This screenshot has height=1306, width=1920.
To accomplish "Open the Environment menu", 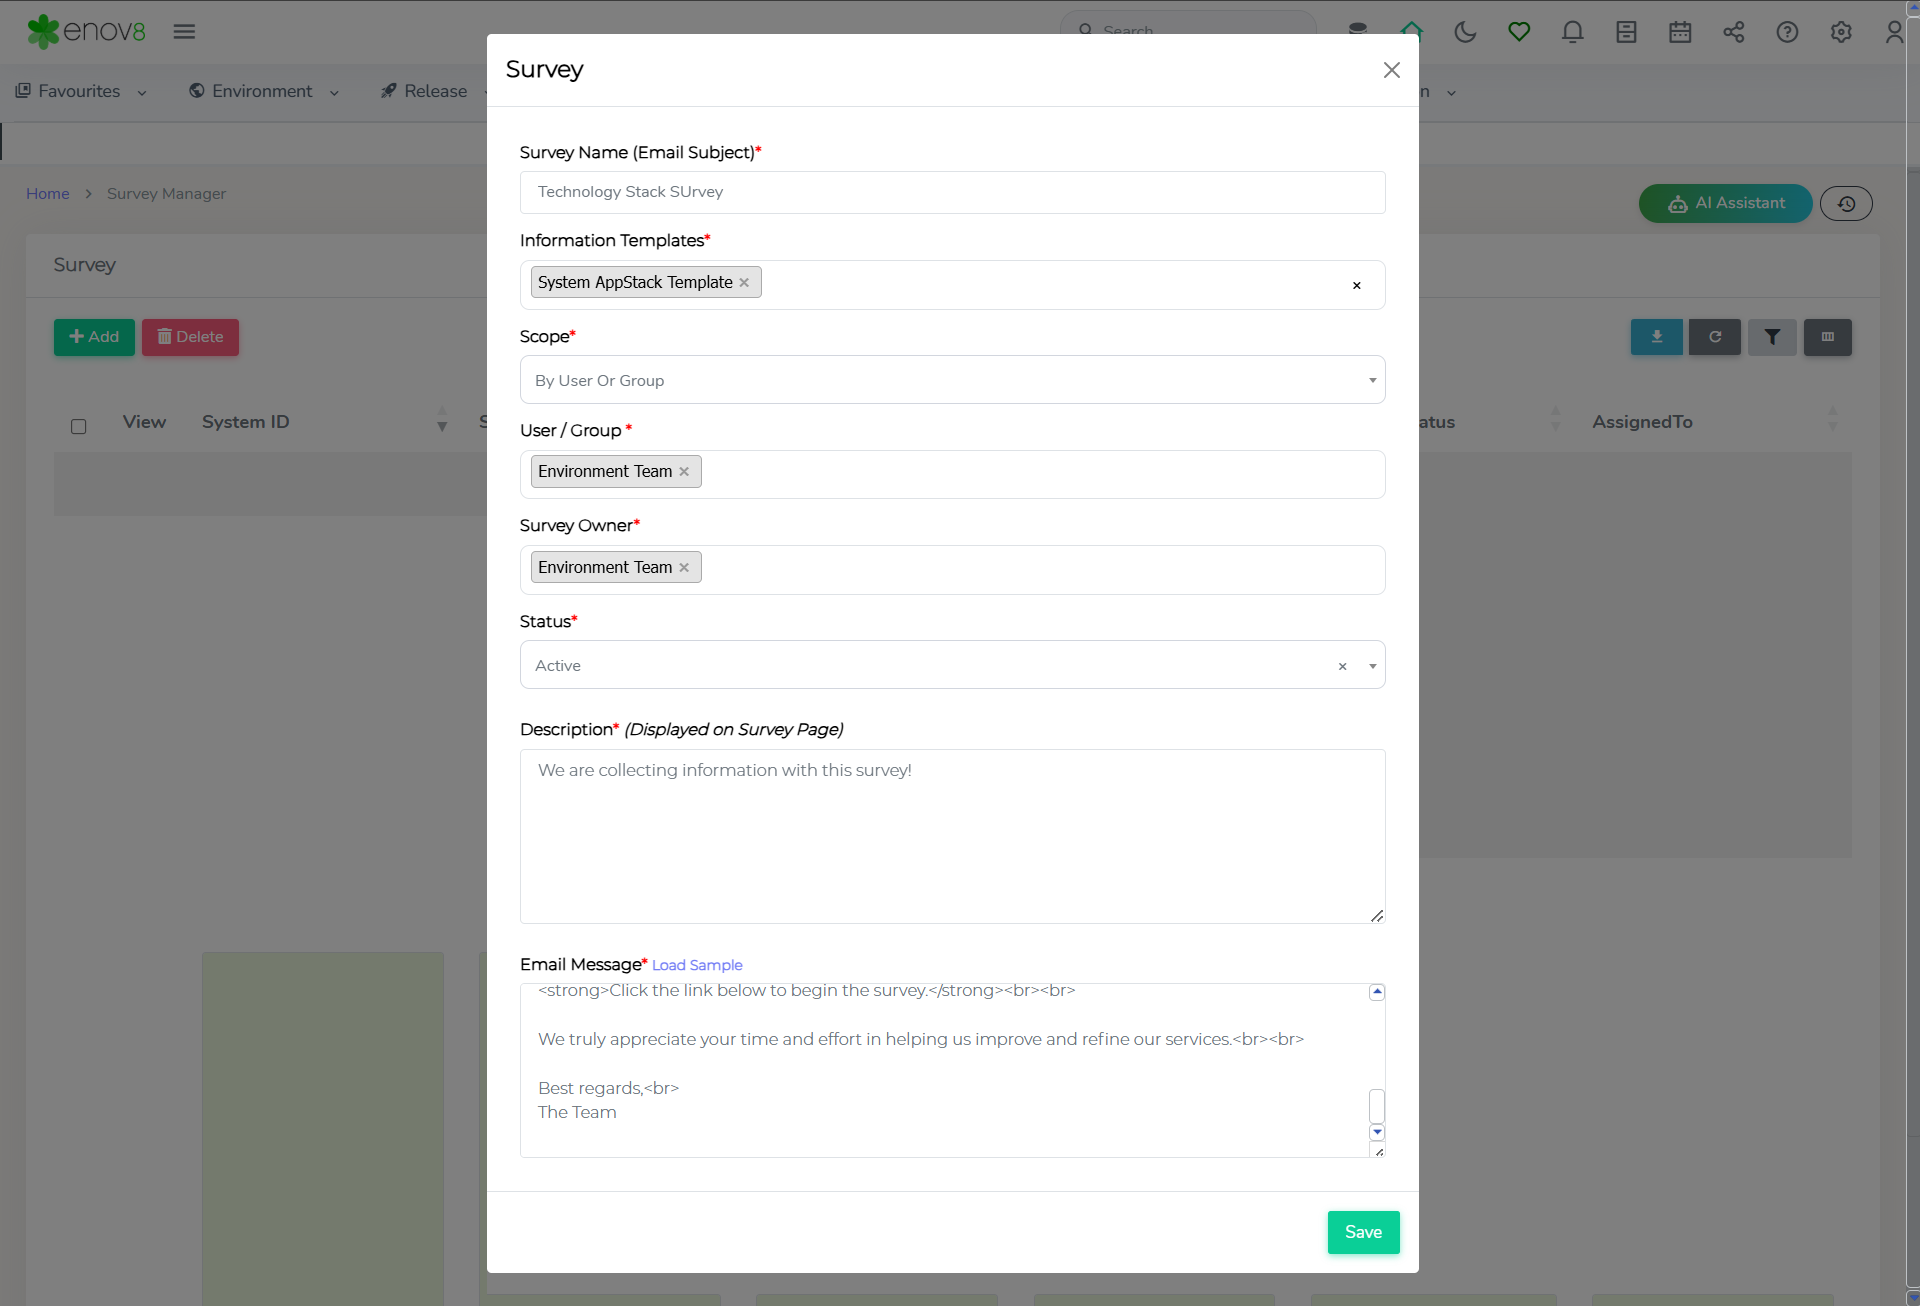I will [264, 92].
